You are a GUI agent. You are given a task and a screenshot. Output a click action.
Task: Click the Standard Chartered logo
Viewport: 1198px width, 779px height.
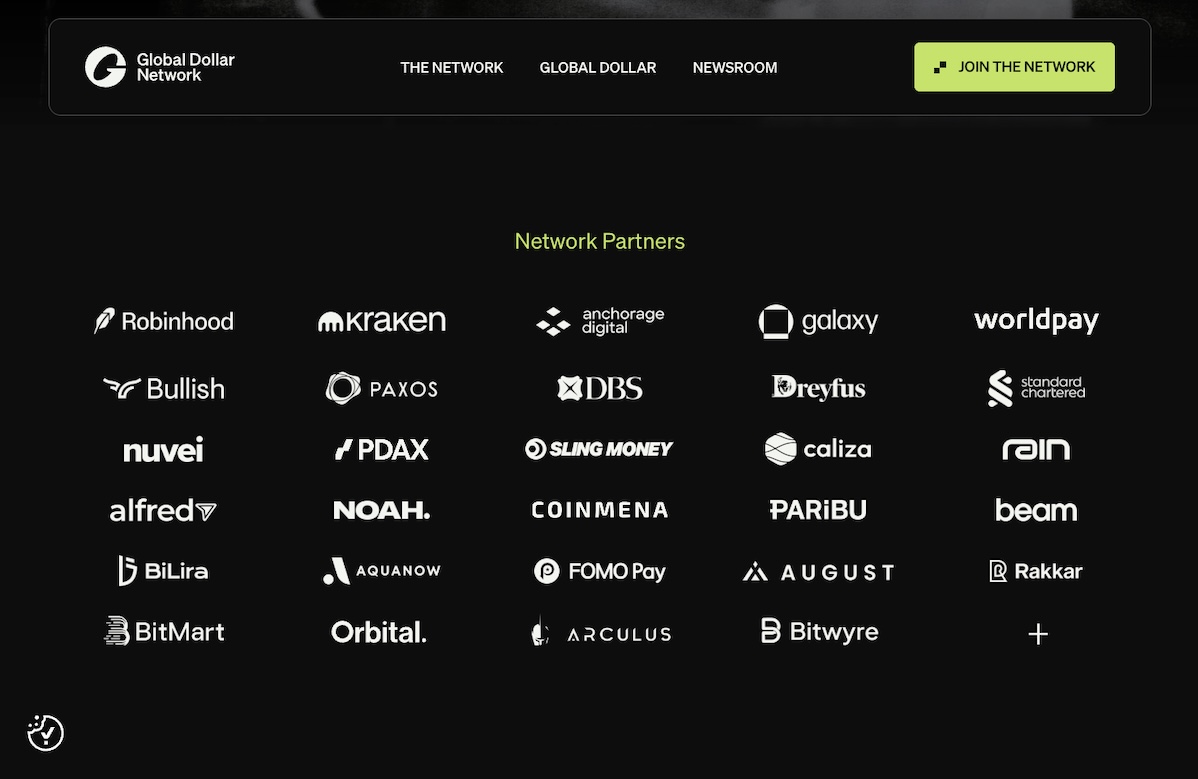[1036, 388]
